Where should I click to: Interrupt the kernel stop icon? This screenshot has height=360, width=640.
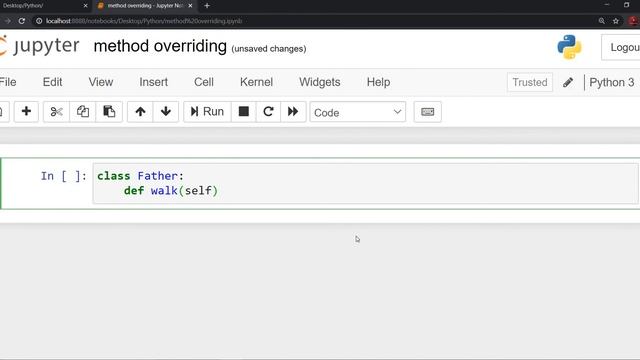pyautogui.click(x=244, y=111)
